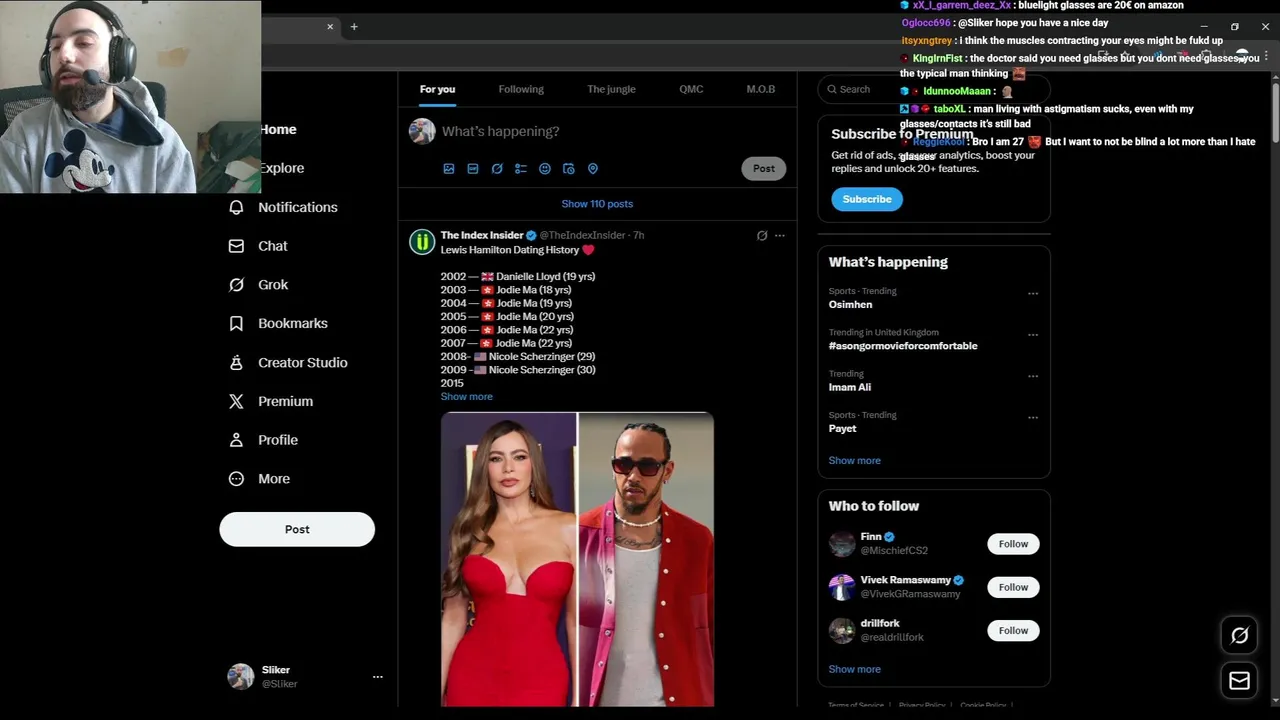1280x720 pixels.
Task: Add media image icon in composer
Action: pos(449,169)
